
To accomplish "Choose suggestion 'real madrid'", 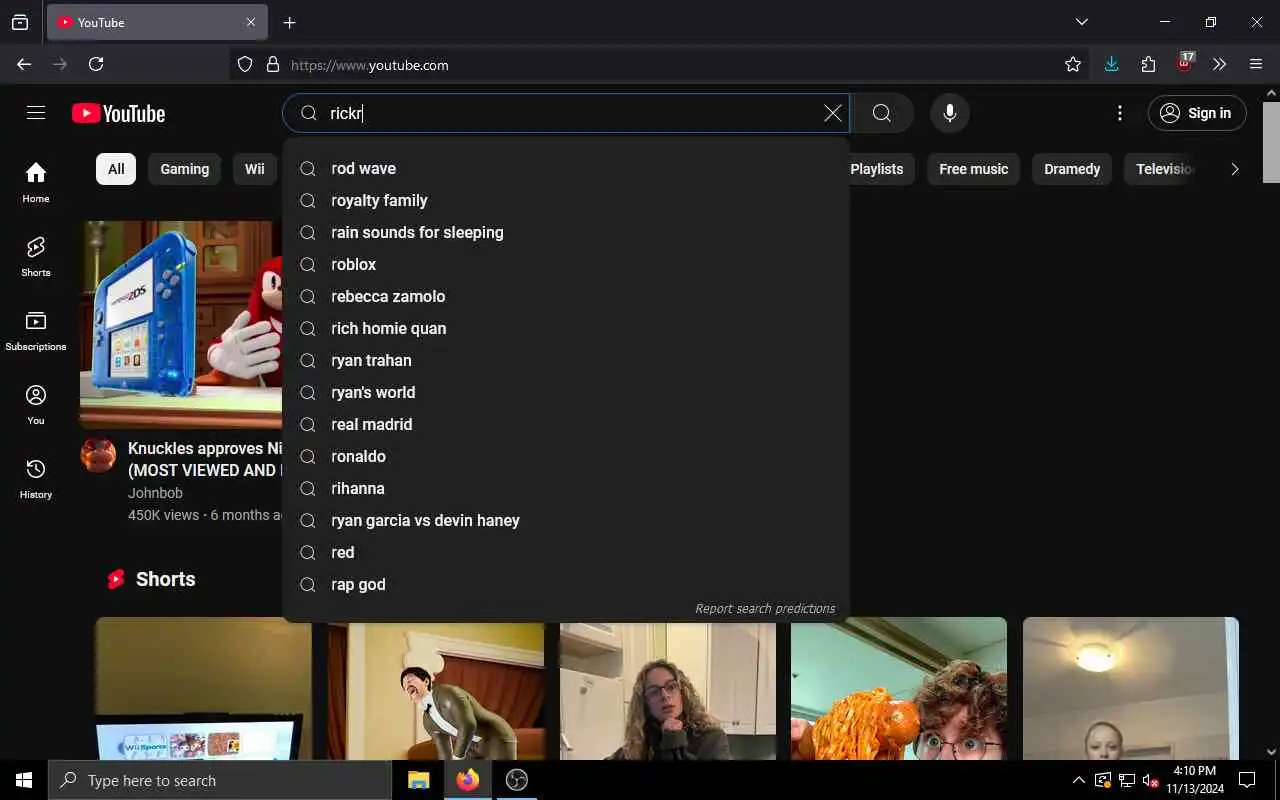I will pos(566,424).
